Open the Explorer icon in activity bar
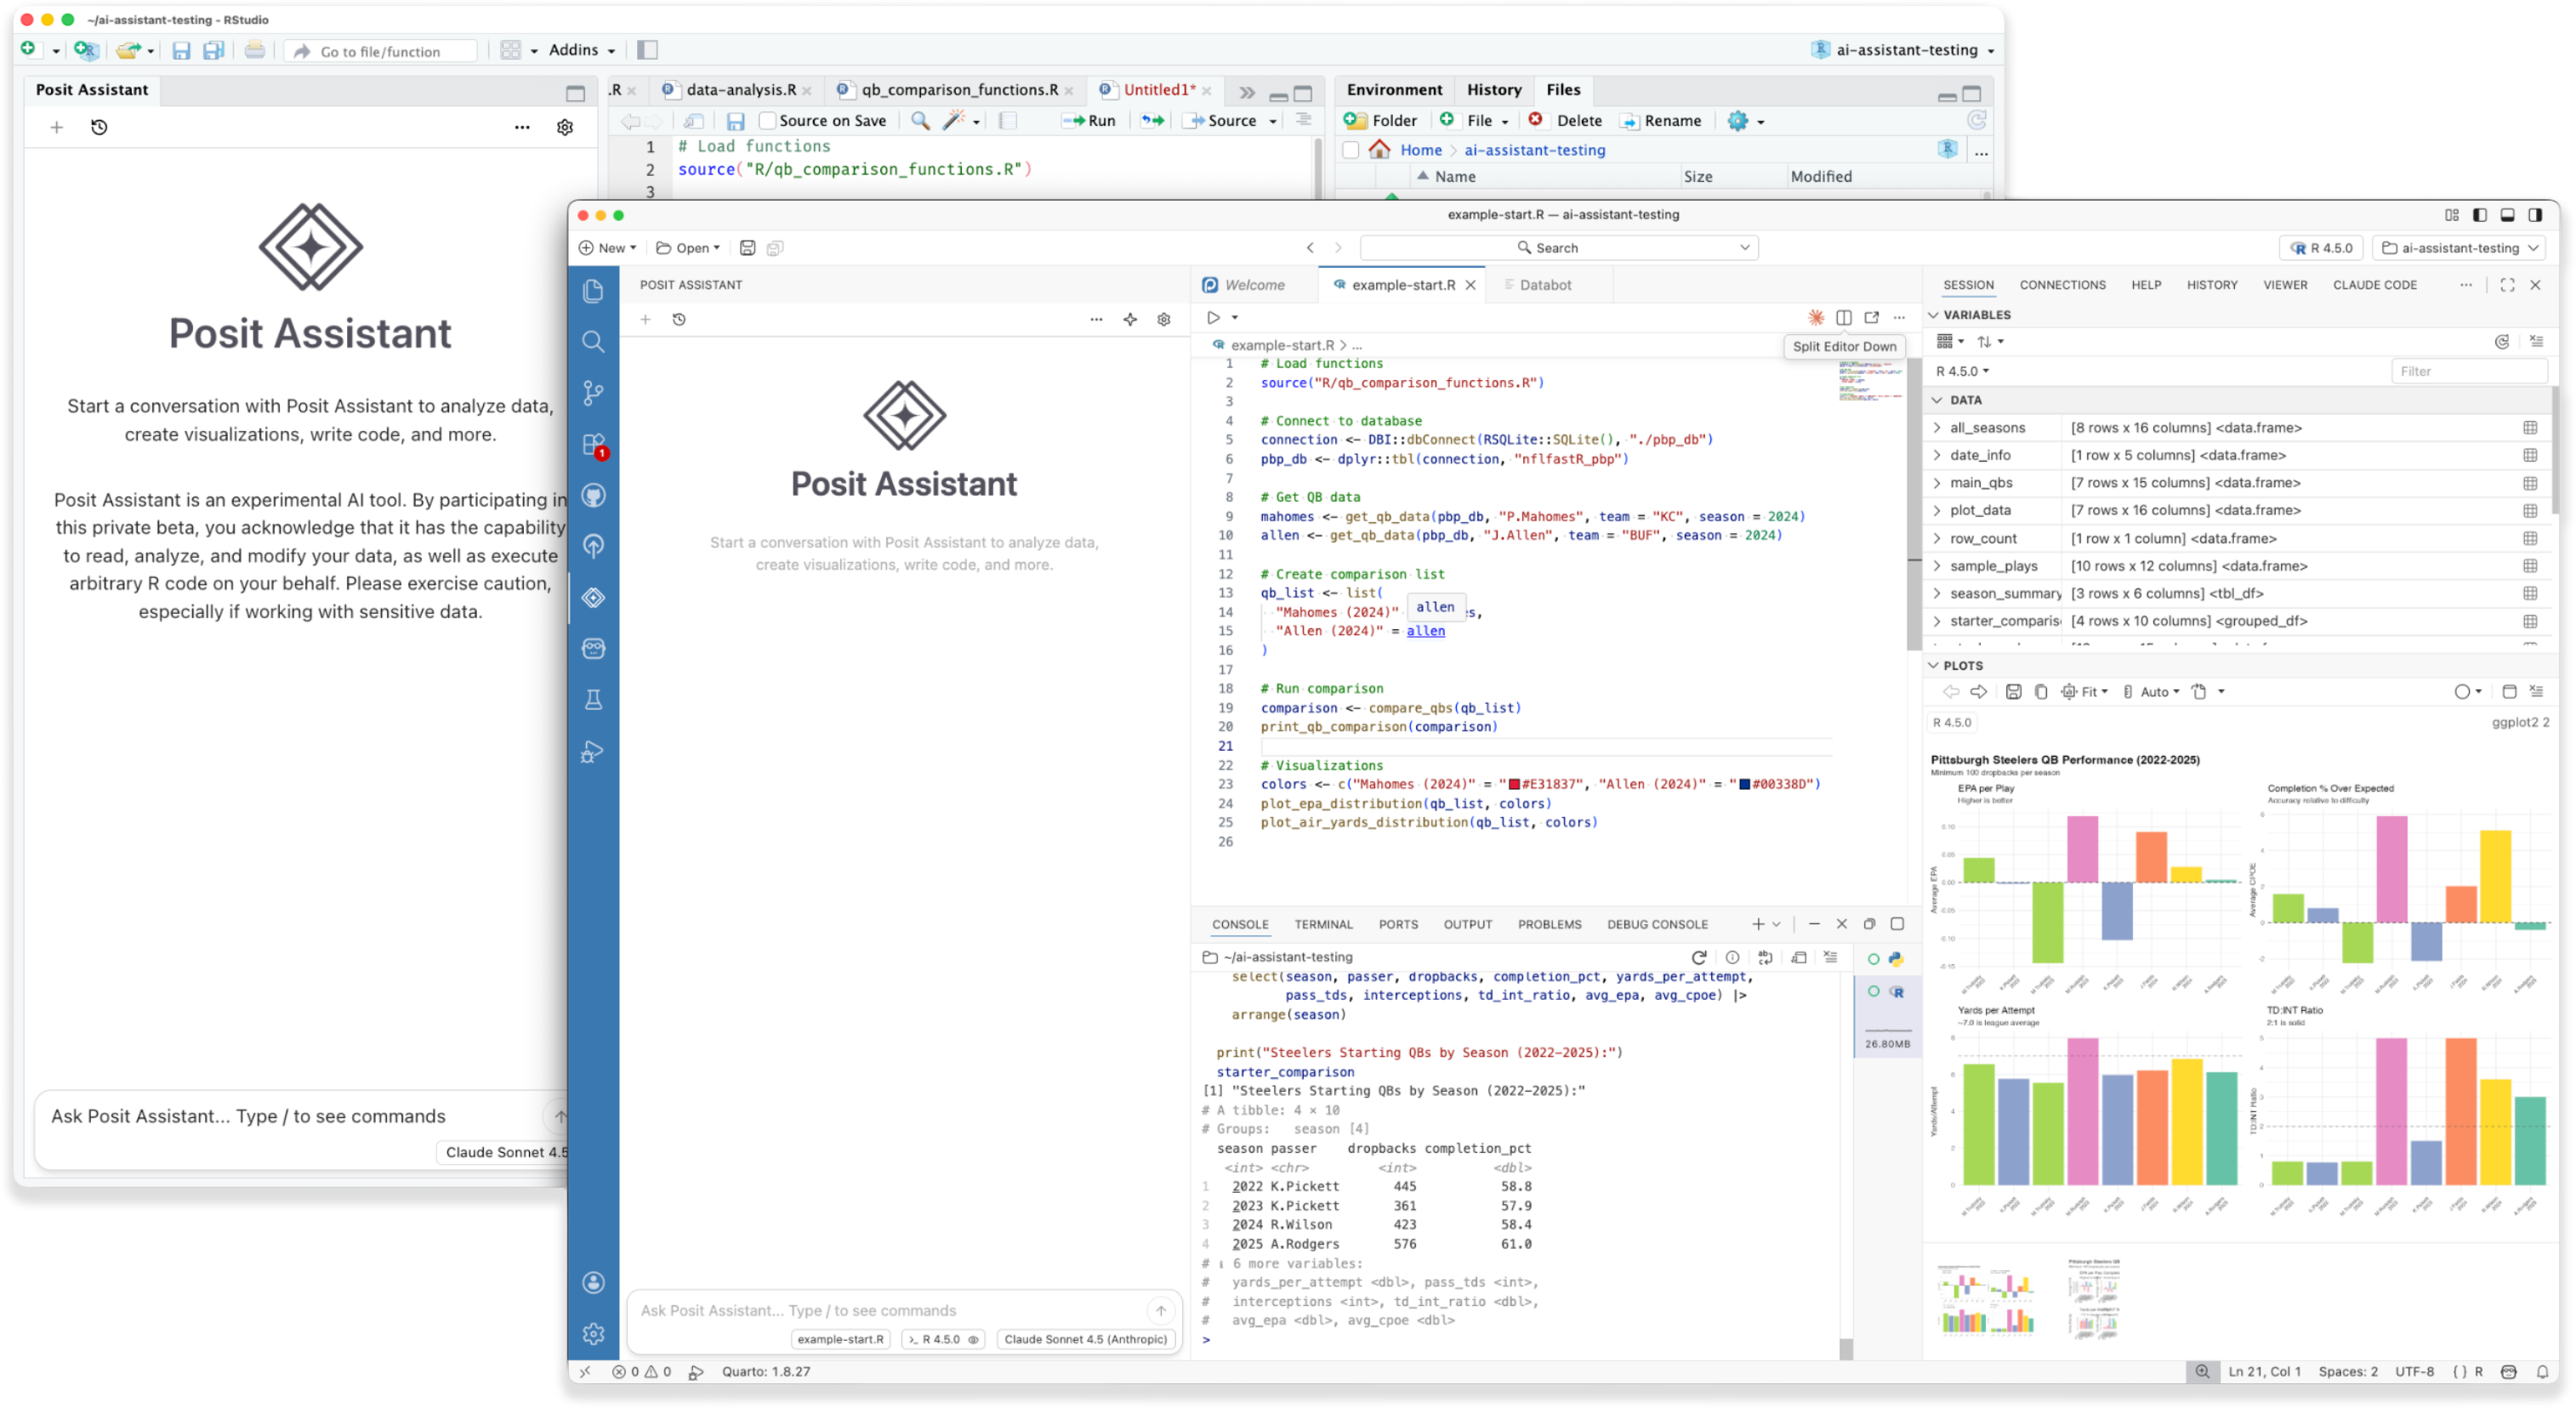This screenshot has width=2576, height=1408. [593, 291]
